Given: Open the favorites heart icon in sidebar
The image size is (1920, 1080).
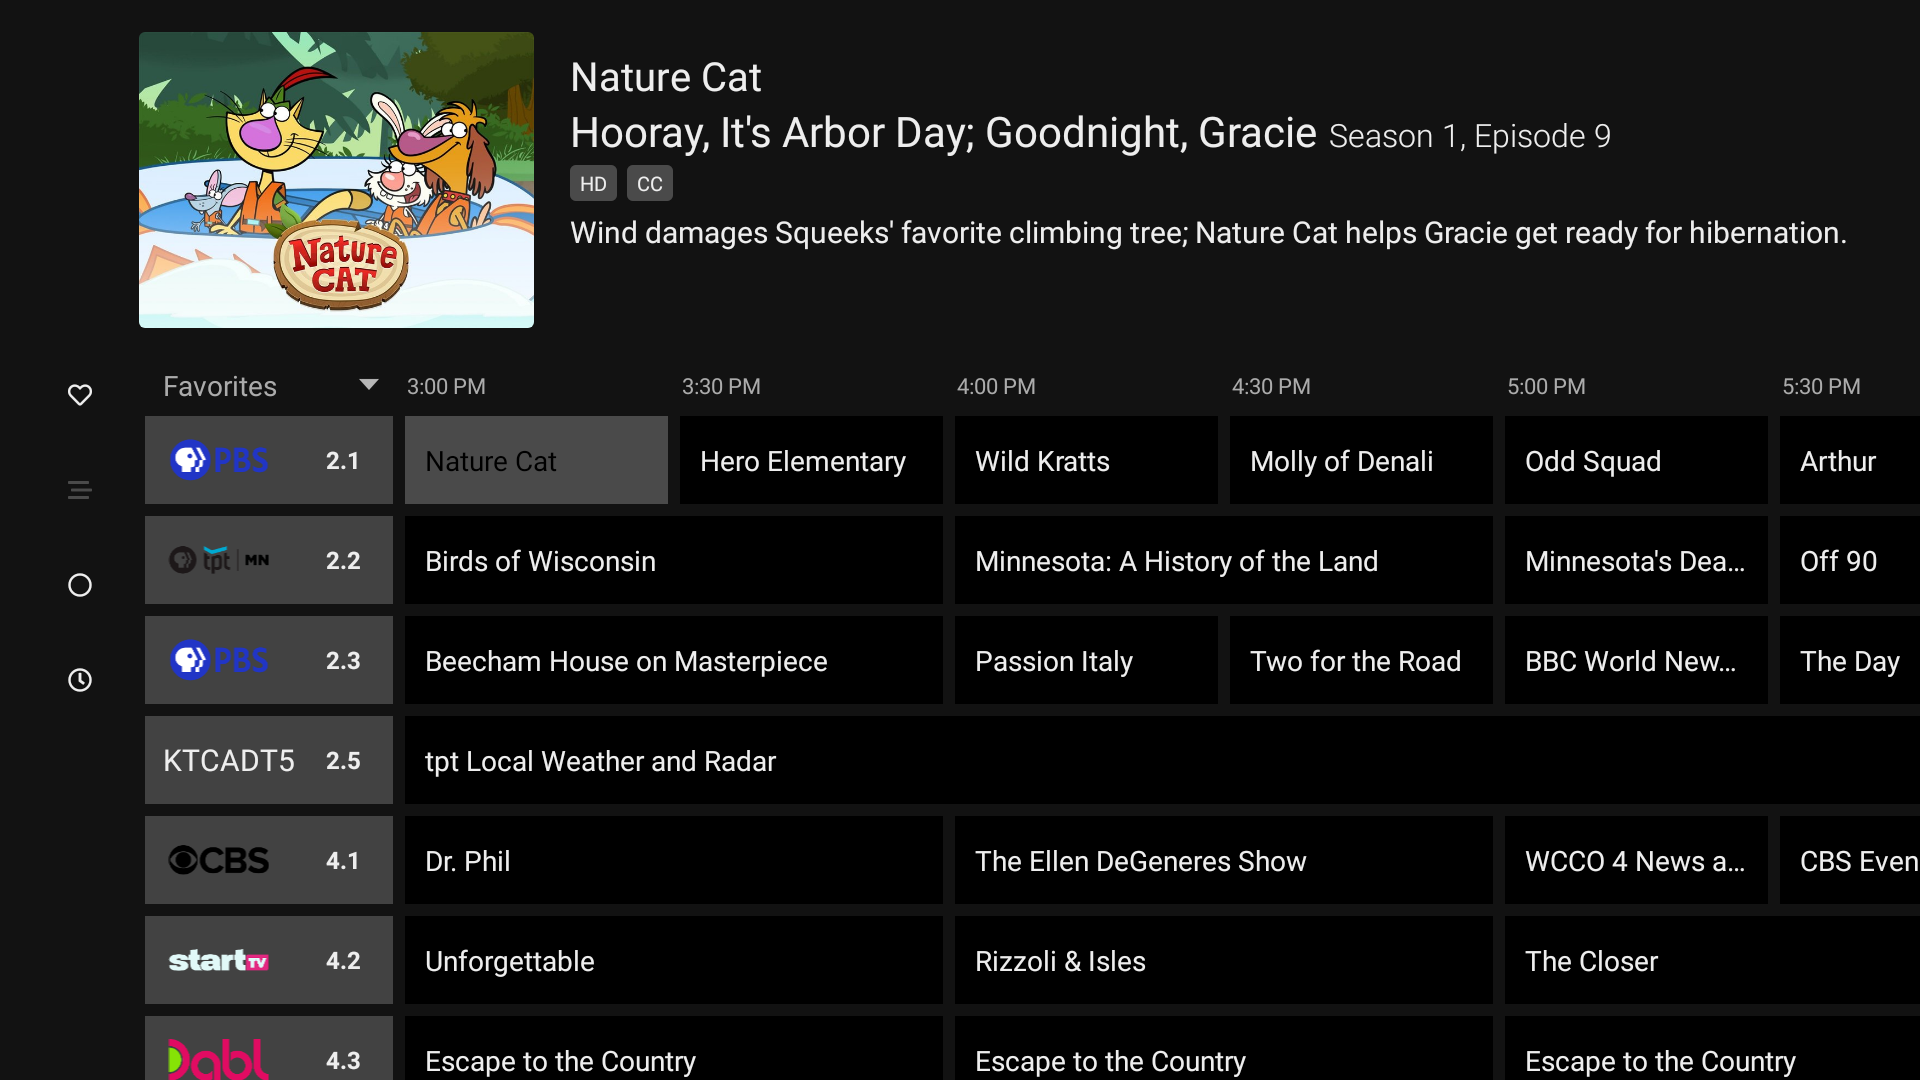Looking at the screenshot, I should (80, 395).
